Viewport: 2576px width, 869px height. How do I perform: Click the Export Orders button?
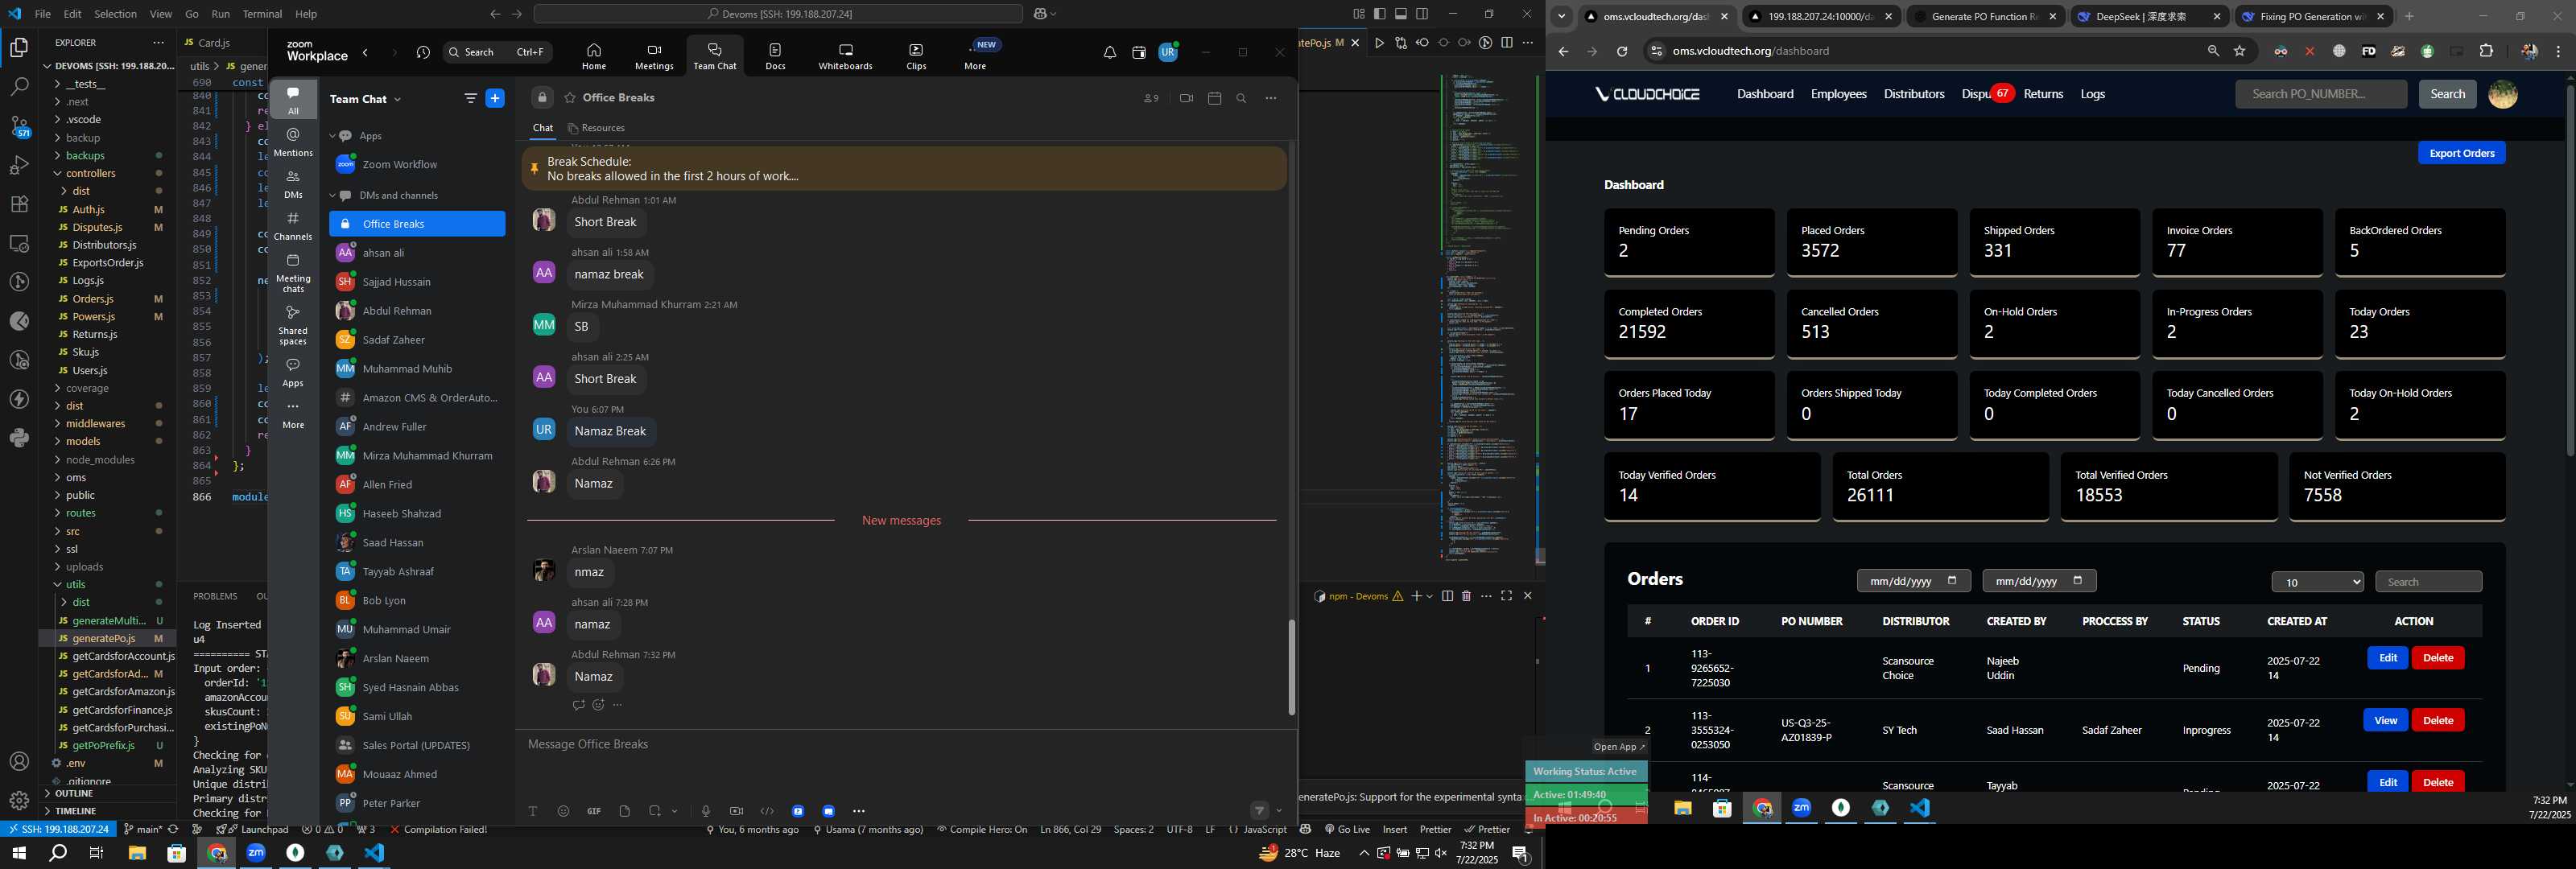click(2461, 153)
